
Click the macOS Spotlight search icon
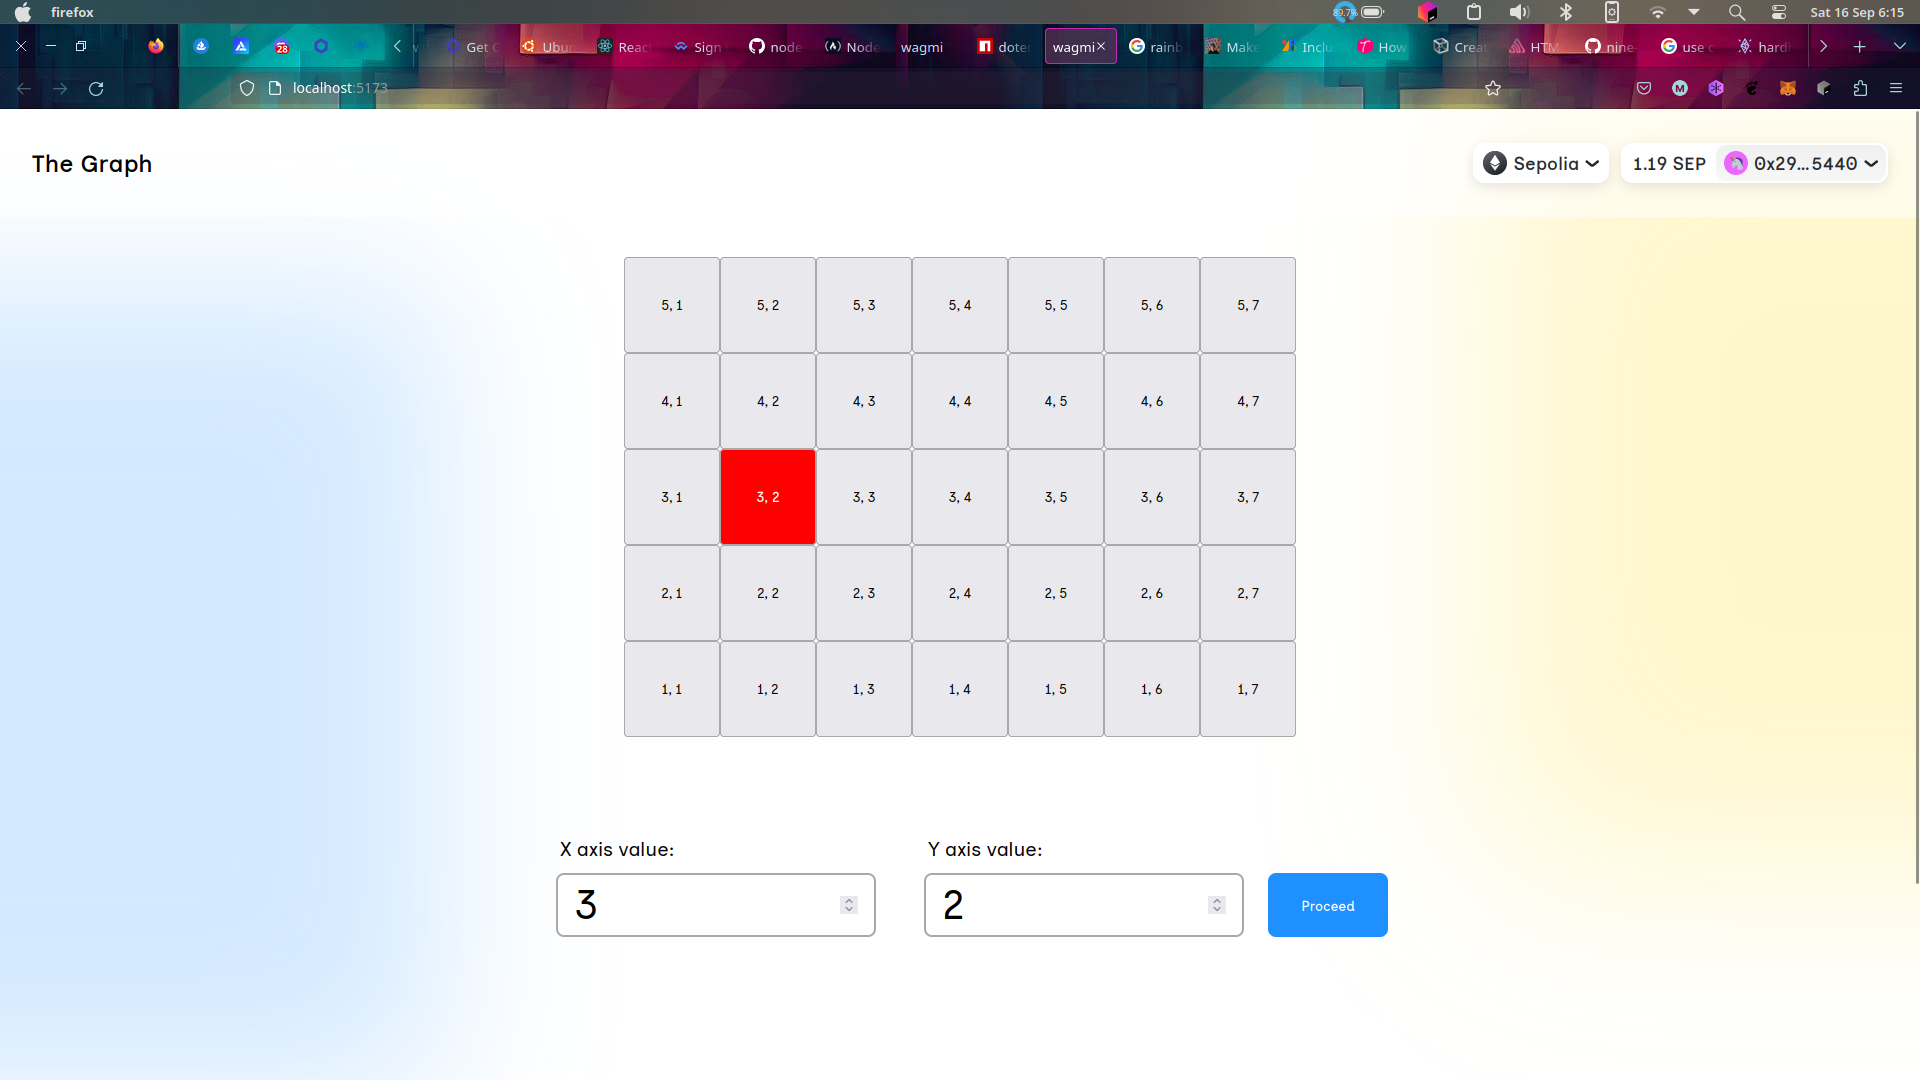(x=1737, y=12)
